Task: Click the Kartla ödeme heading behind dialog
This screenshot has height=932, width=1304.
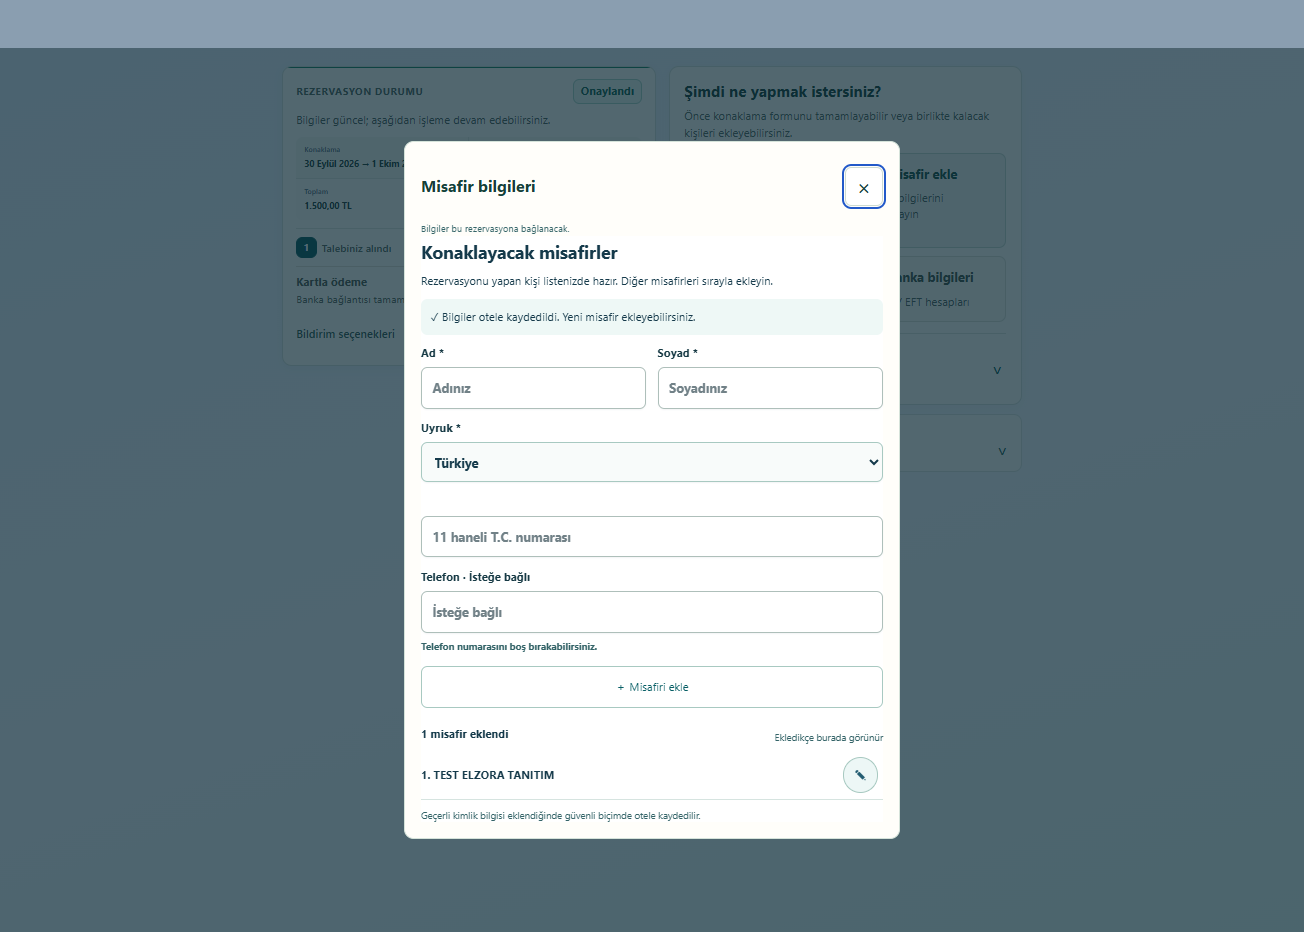Action: coord(331,282)
